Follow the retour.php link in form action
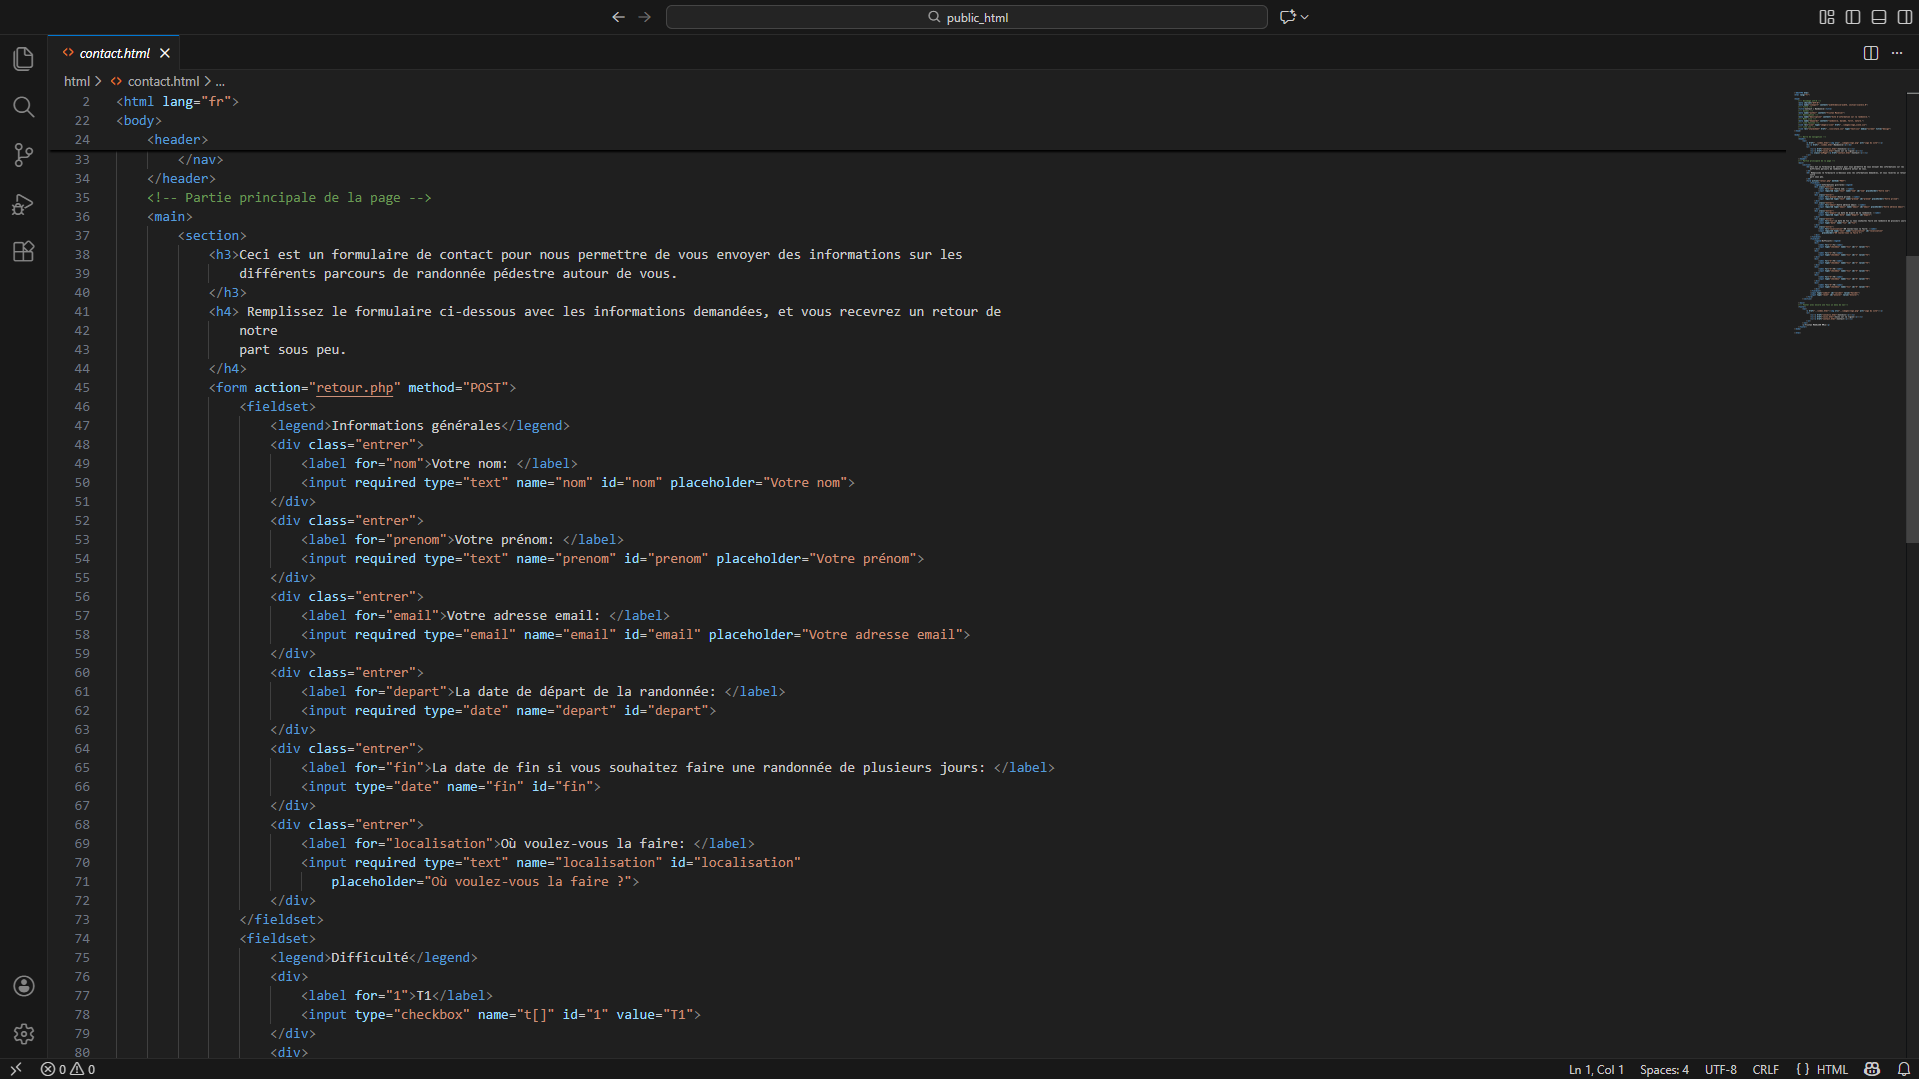 click(x=354, y=387)
